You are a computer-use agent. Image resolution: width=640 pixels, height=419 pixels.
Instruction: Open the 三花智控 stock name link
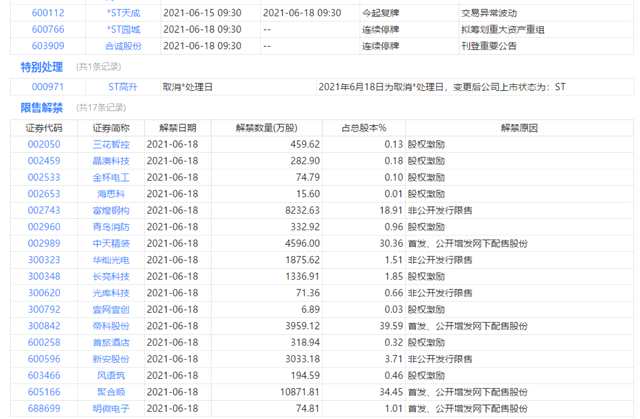111,144
